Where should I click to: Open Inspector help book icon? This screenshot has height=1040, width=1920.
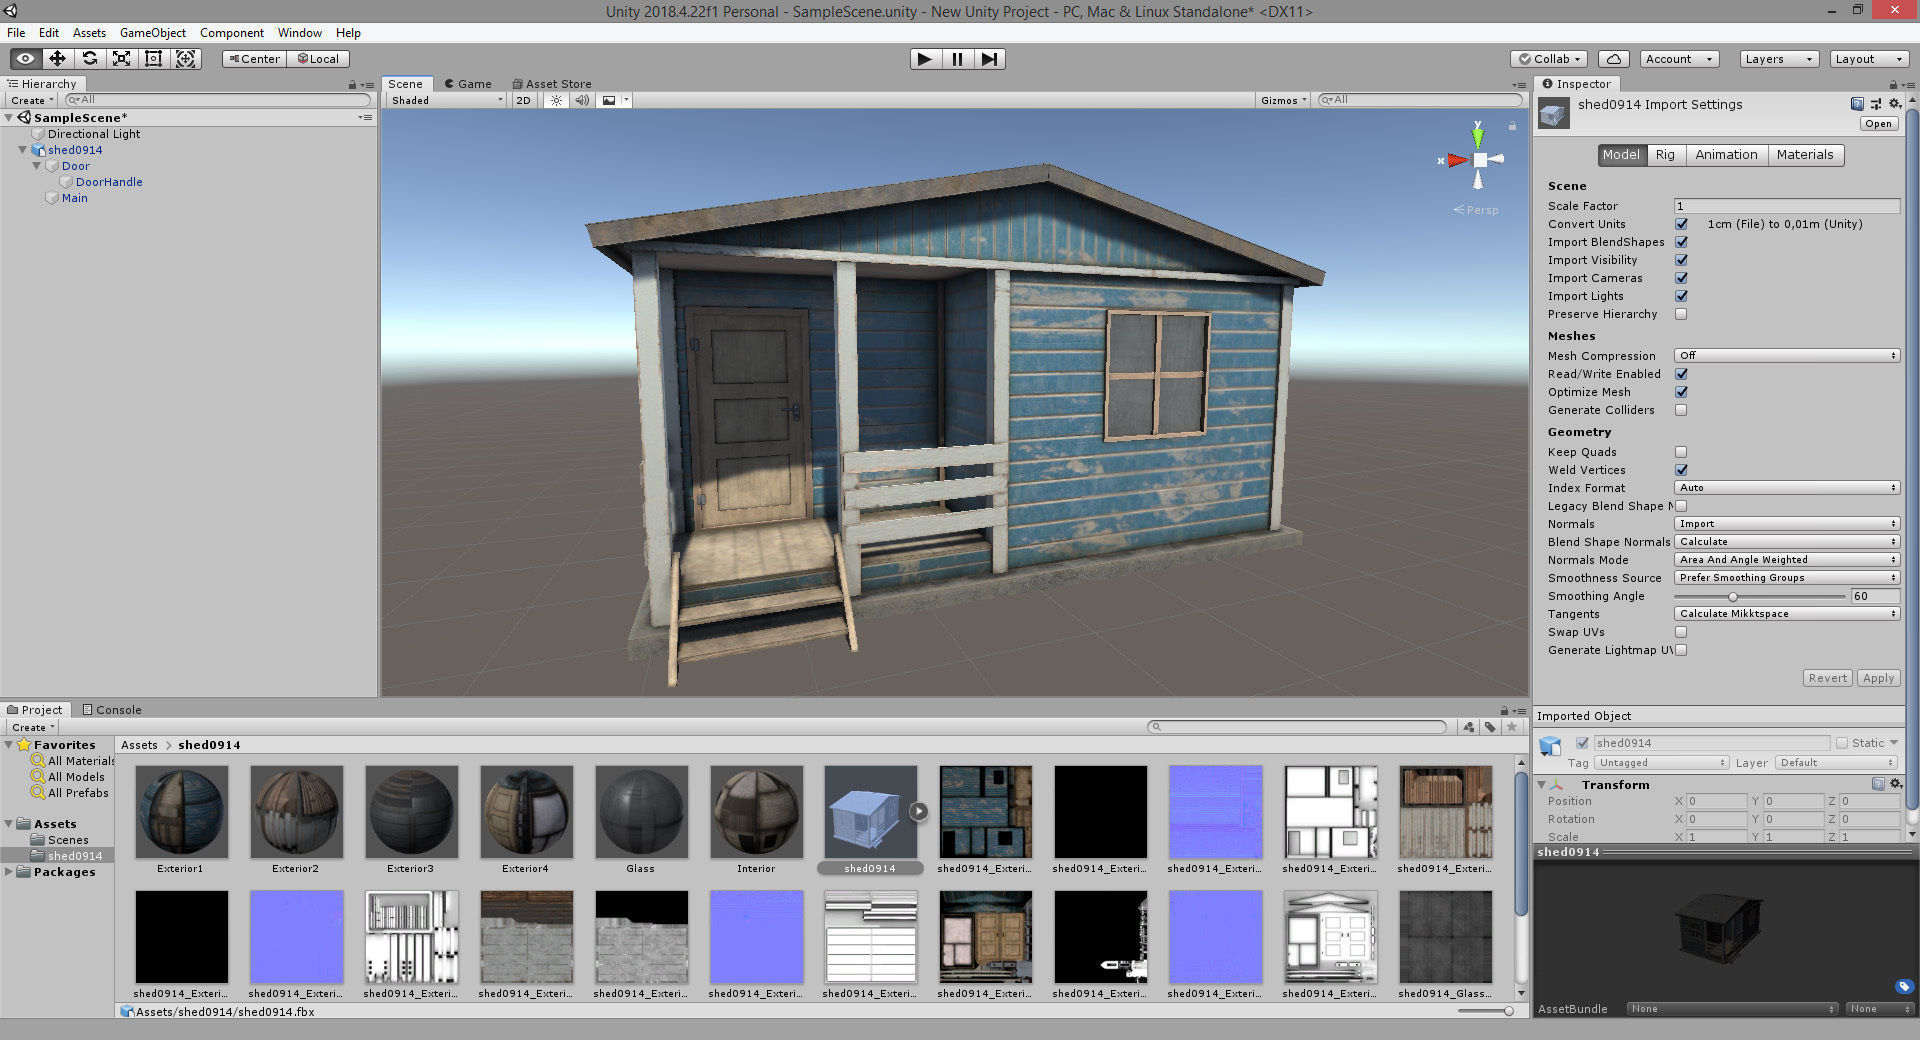pos(1857,104)
